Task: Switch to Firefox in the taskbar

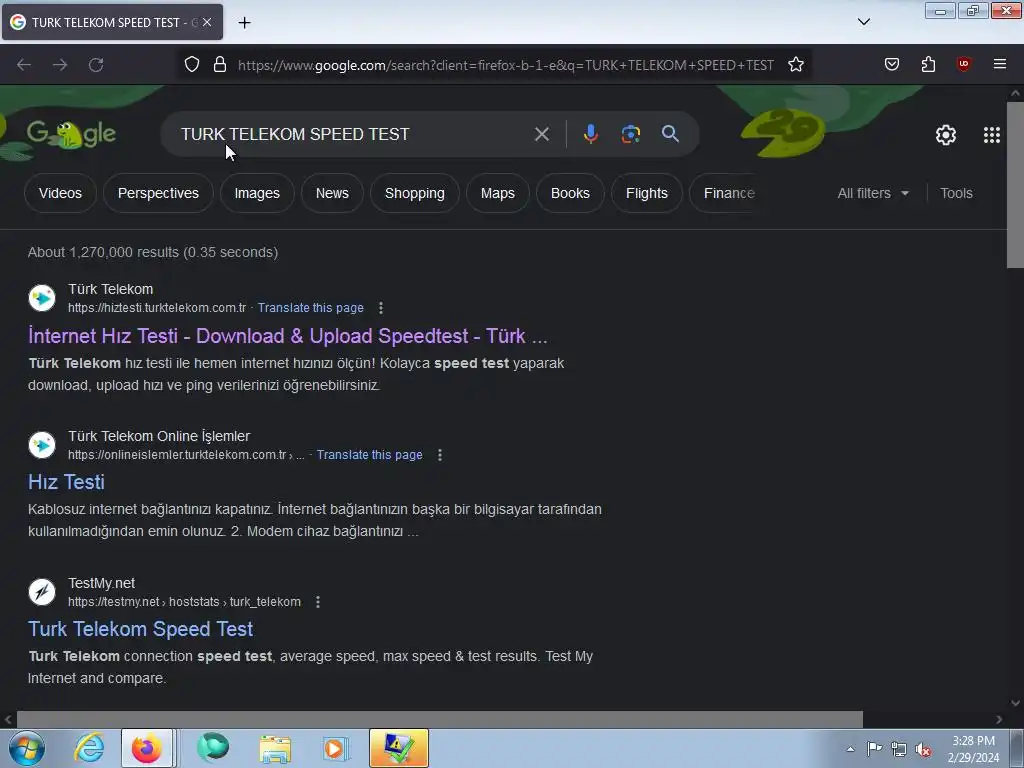Action: 147,748
